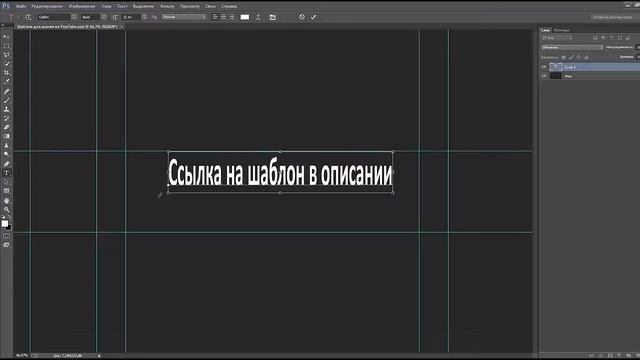
Task: Hide the text layer with eye icon
Action: [544, 67]
